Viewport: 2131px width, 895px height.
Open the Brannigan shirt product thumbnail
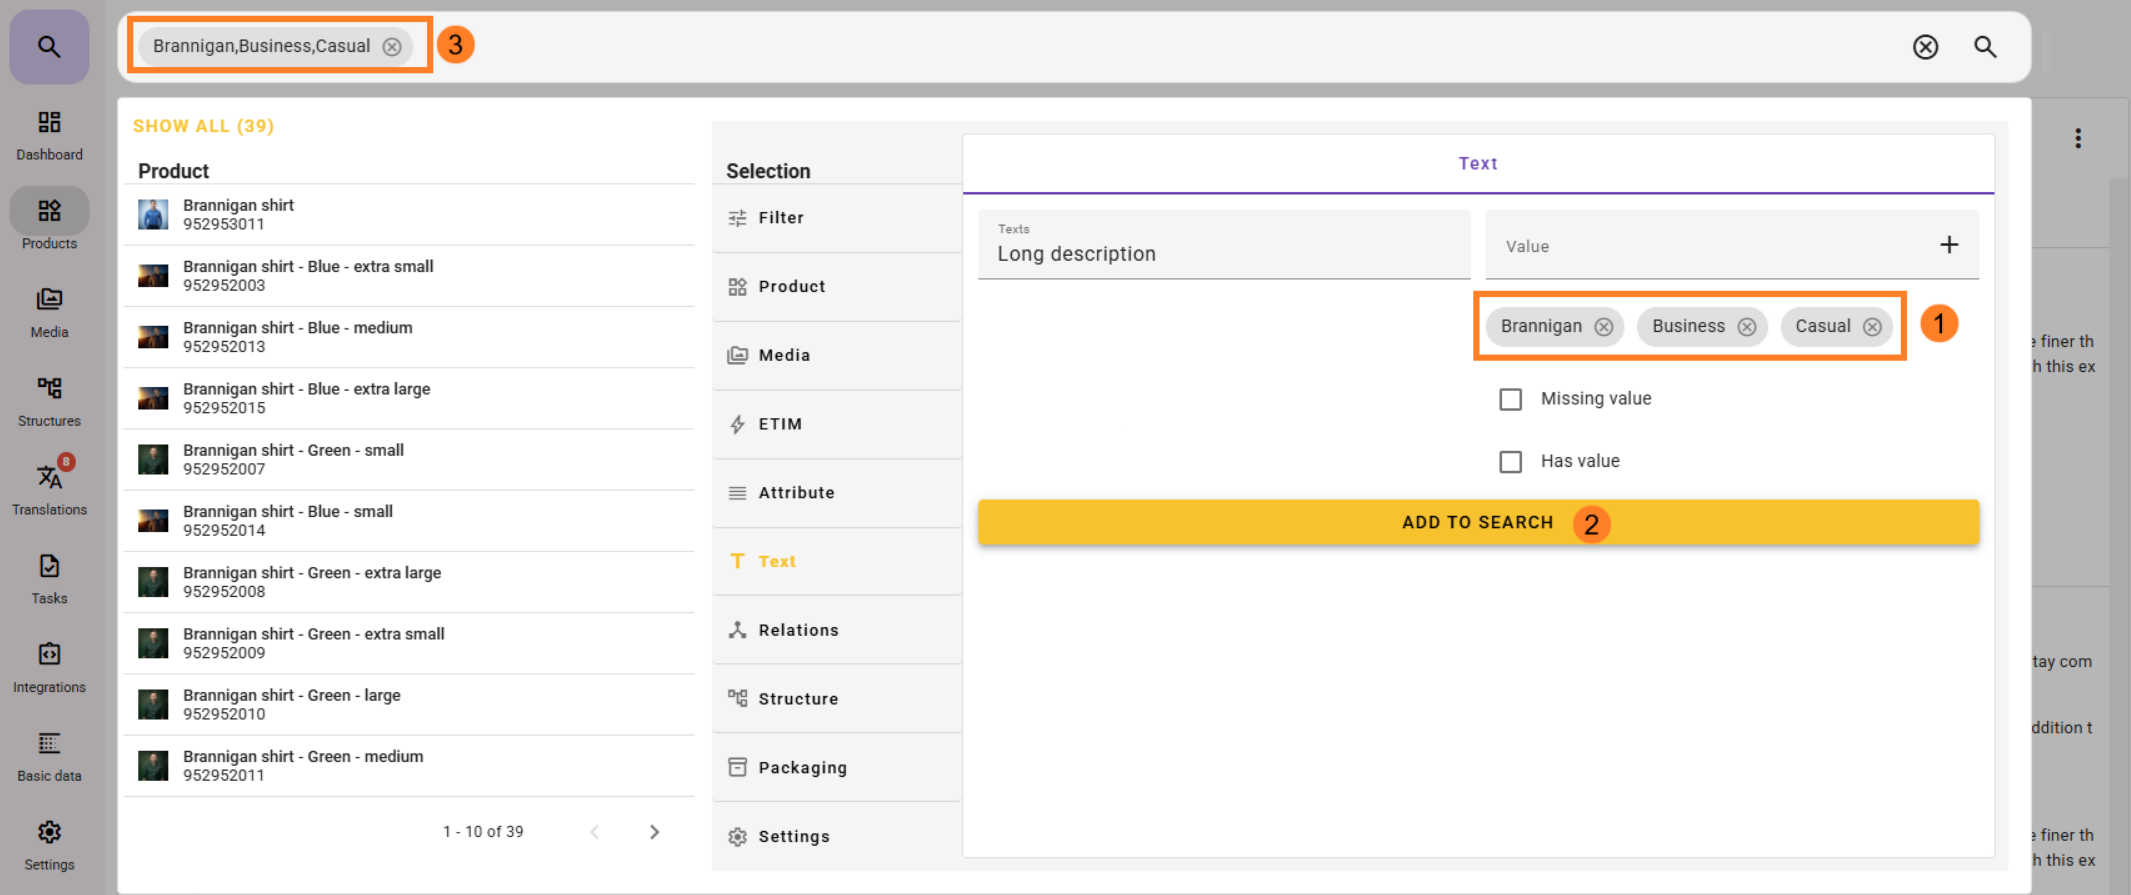pos(153,214)
